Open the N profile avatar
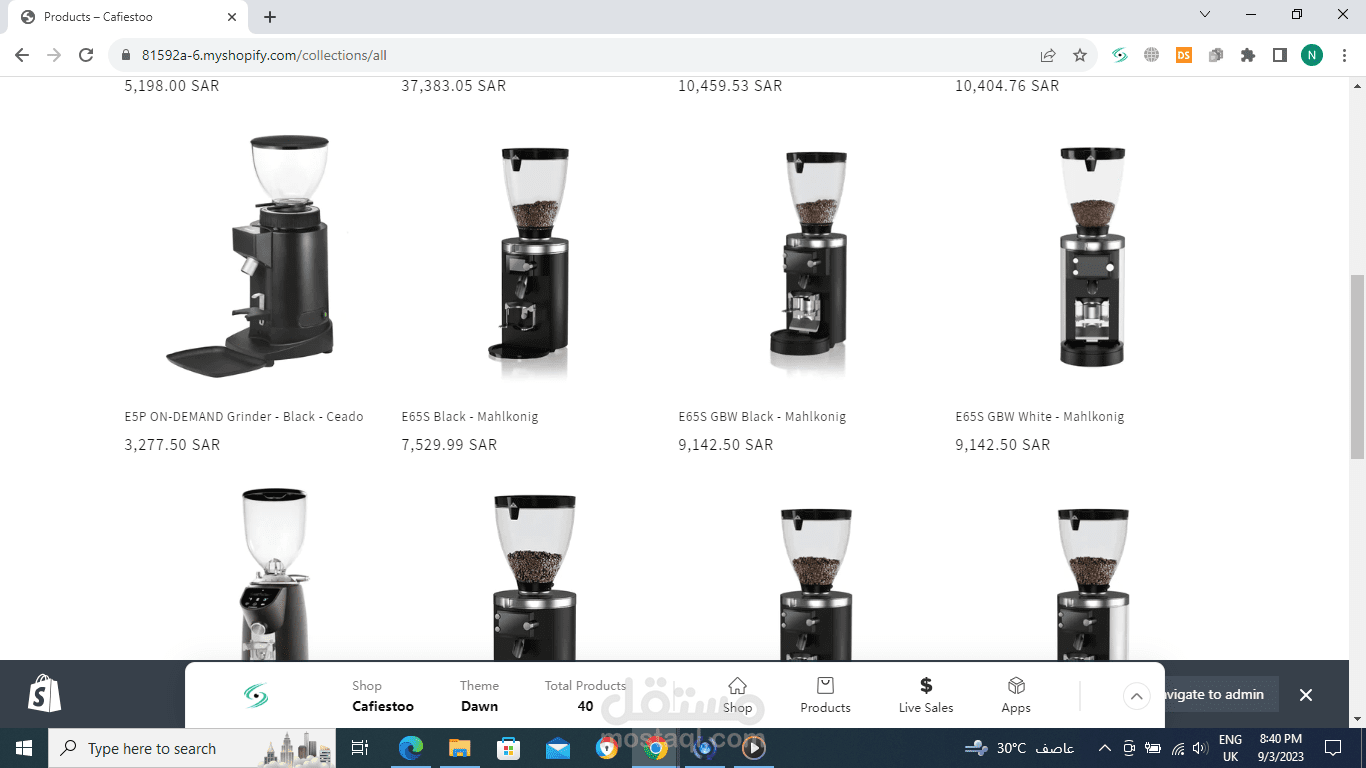 point(1312,55)
